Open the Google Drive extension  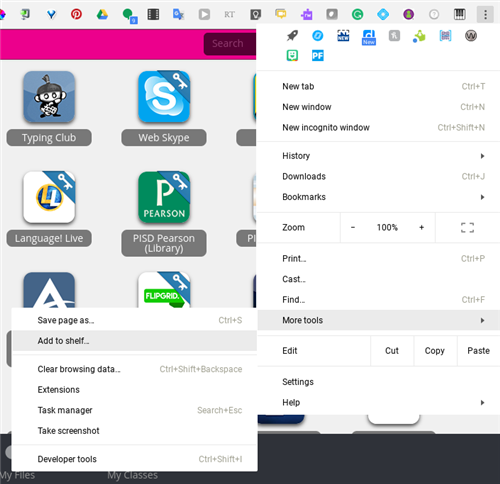[102, 14]
